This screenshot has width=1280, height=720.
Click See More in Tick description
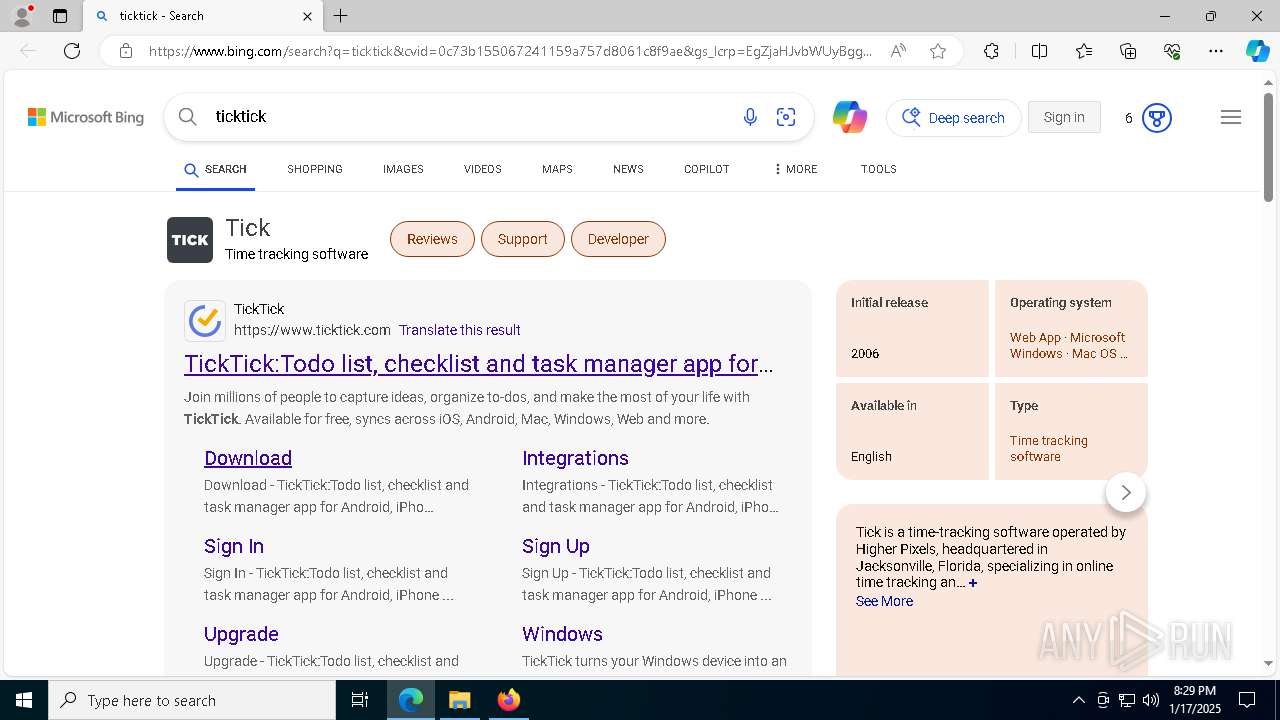click(884, 601)
